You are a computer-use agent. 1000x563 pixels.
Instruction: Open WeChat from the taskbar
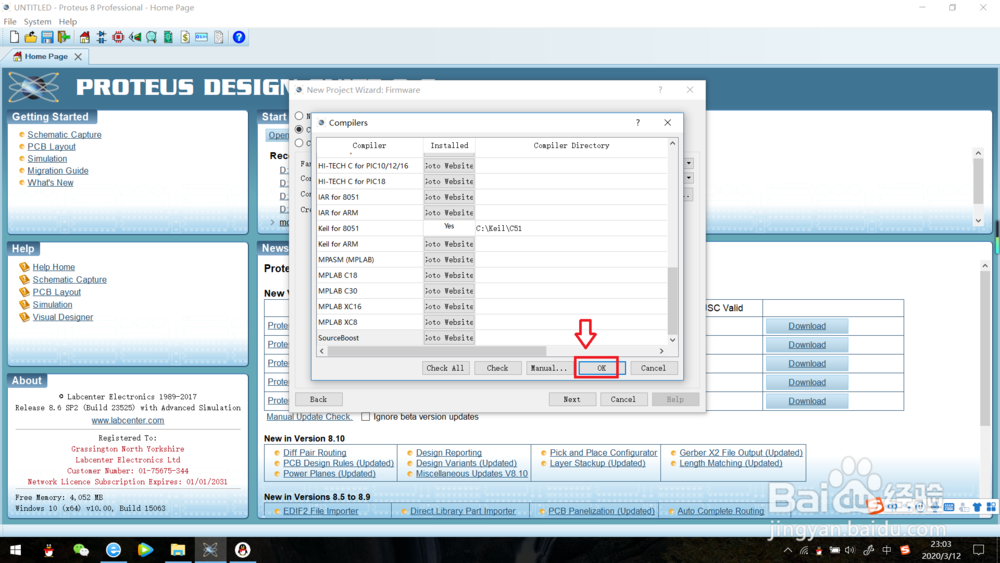(81, 550)
